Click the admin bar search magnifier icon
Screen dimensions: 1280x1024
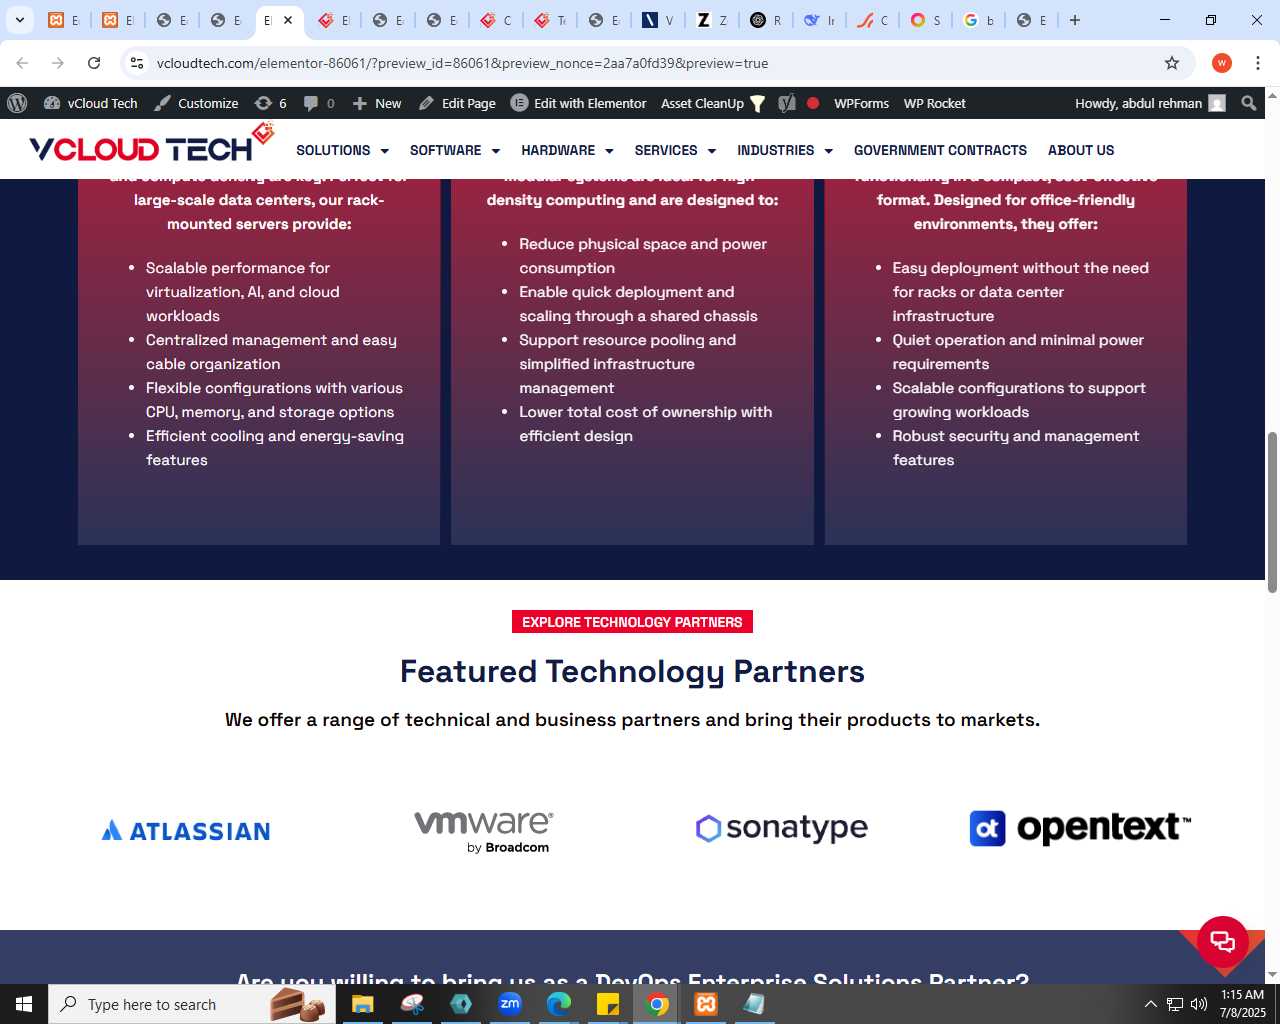pos(1248,103)
